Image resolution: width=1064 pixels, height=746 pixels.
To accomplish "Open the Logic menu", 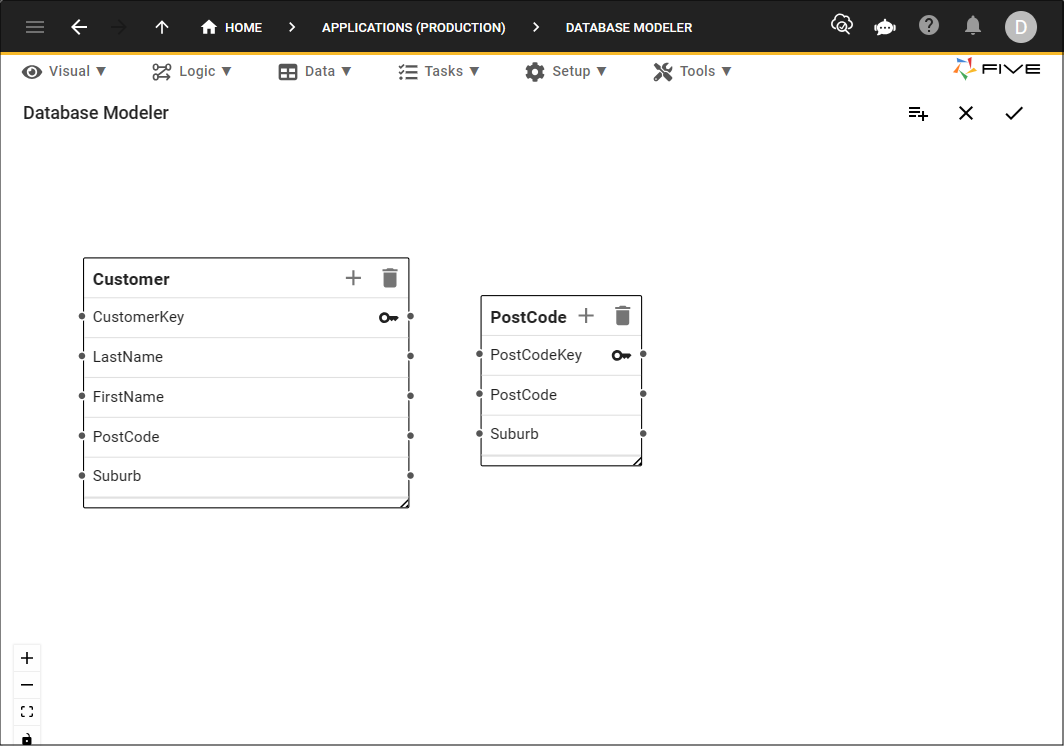I will click(x=191, y=71).
